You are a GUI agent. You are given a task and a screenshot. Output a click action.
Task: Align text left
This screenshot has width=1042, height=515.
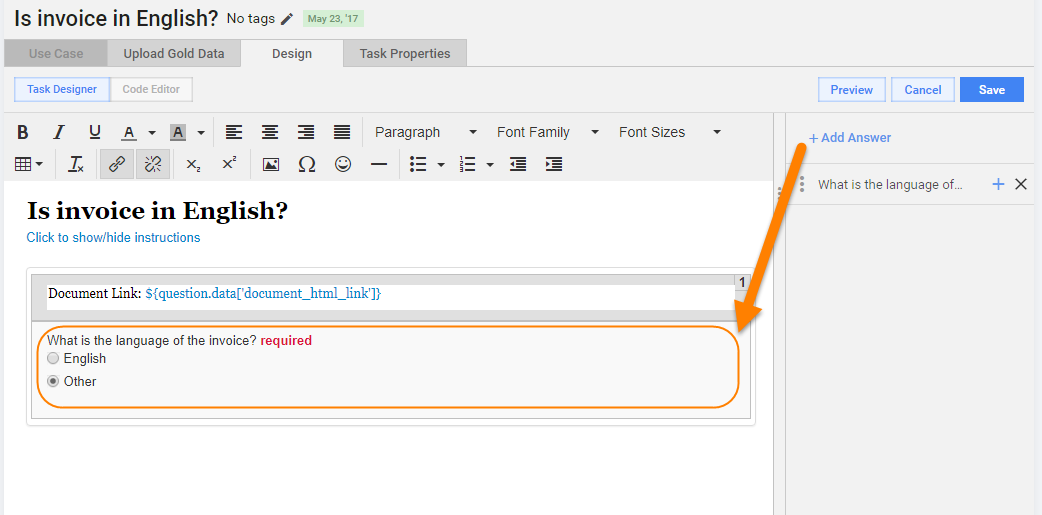pos(233,132)
